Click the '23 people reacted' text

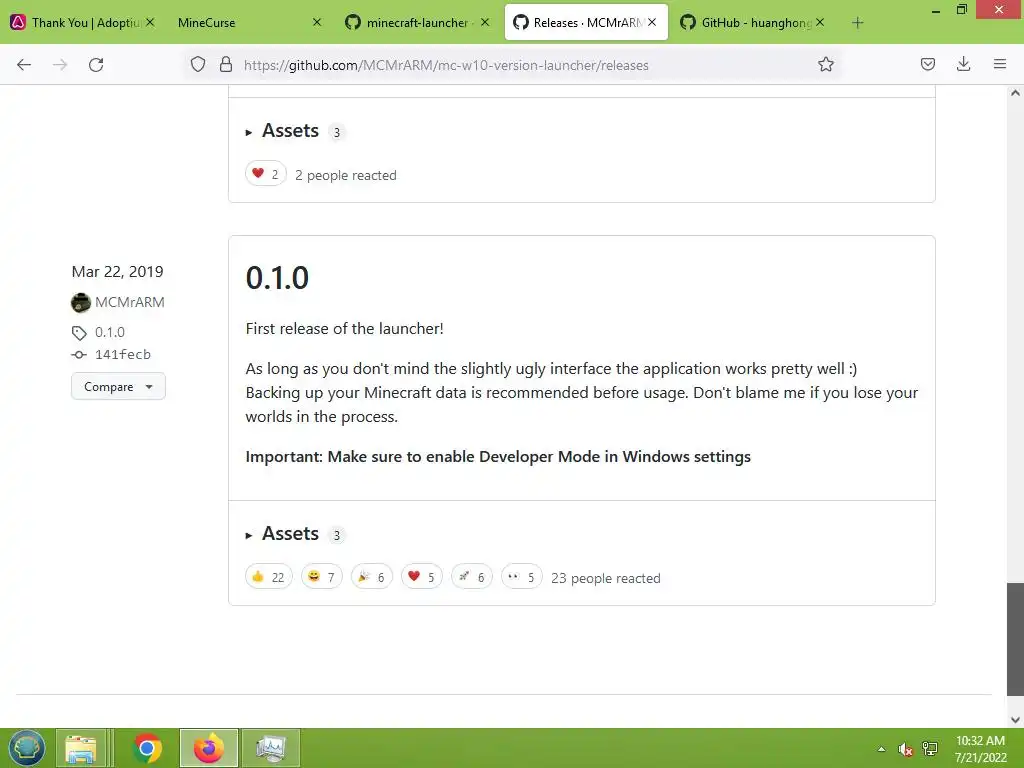coord(605,578)
